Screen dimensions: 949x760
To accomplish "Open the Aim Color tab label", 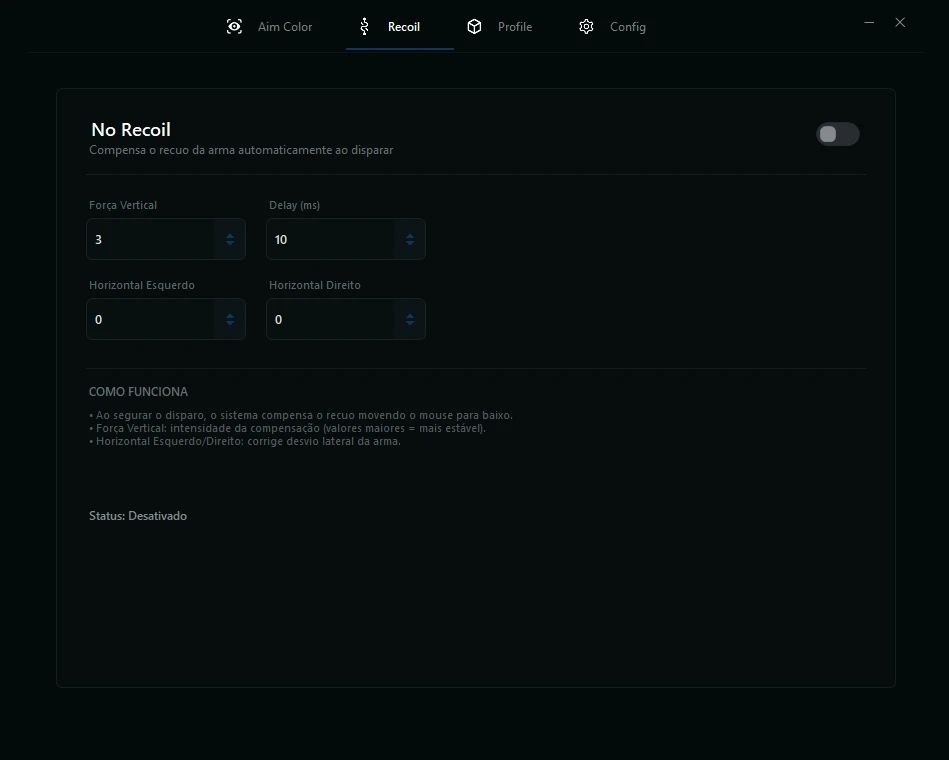I will point(285,27).
